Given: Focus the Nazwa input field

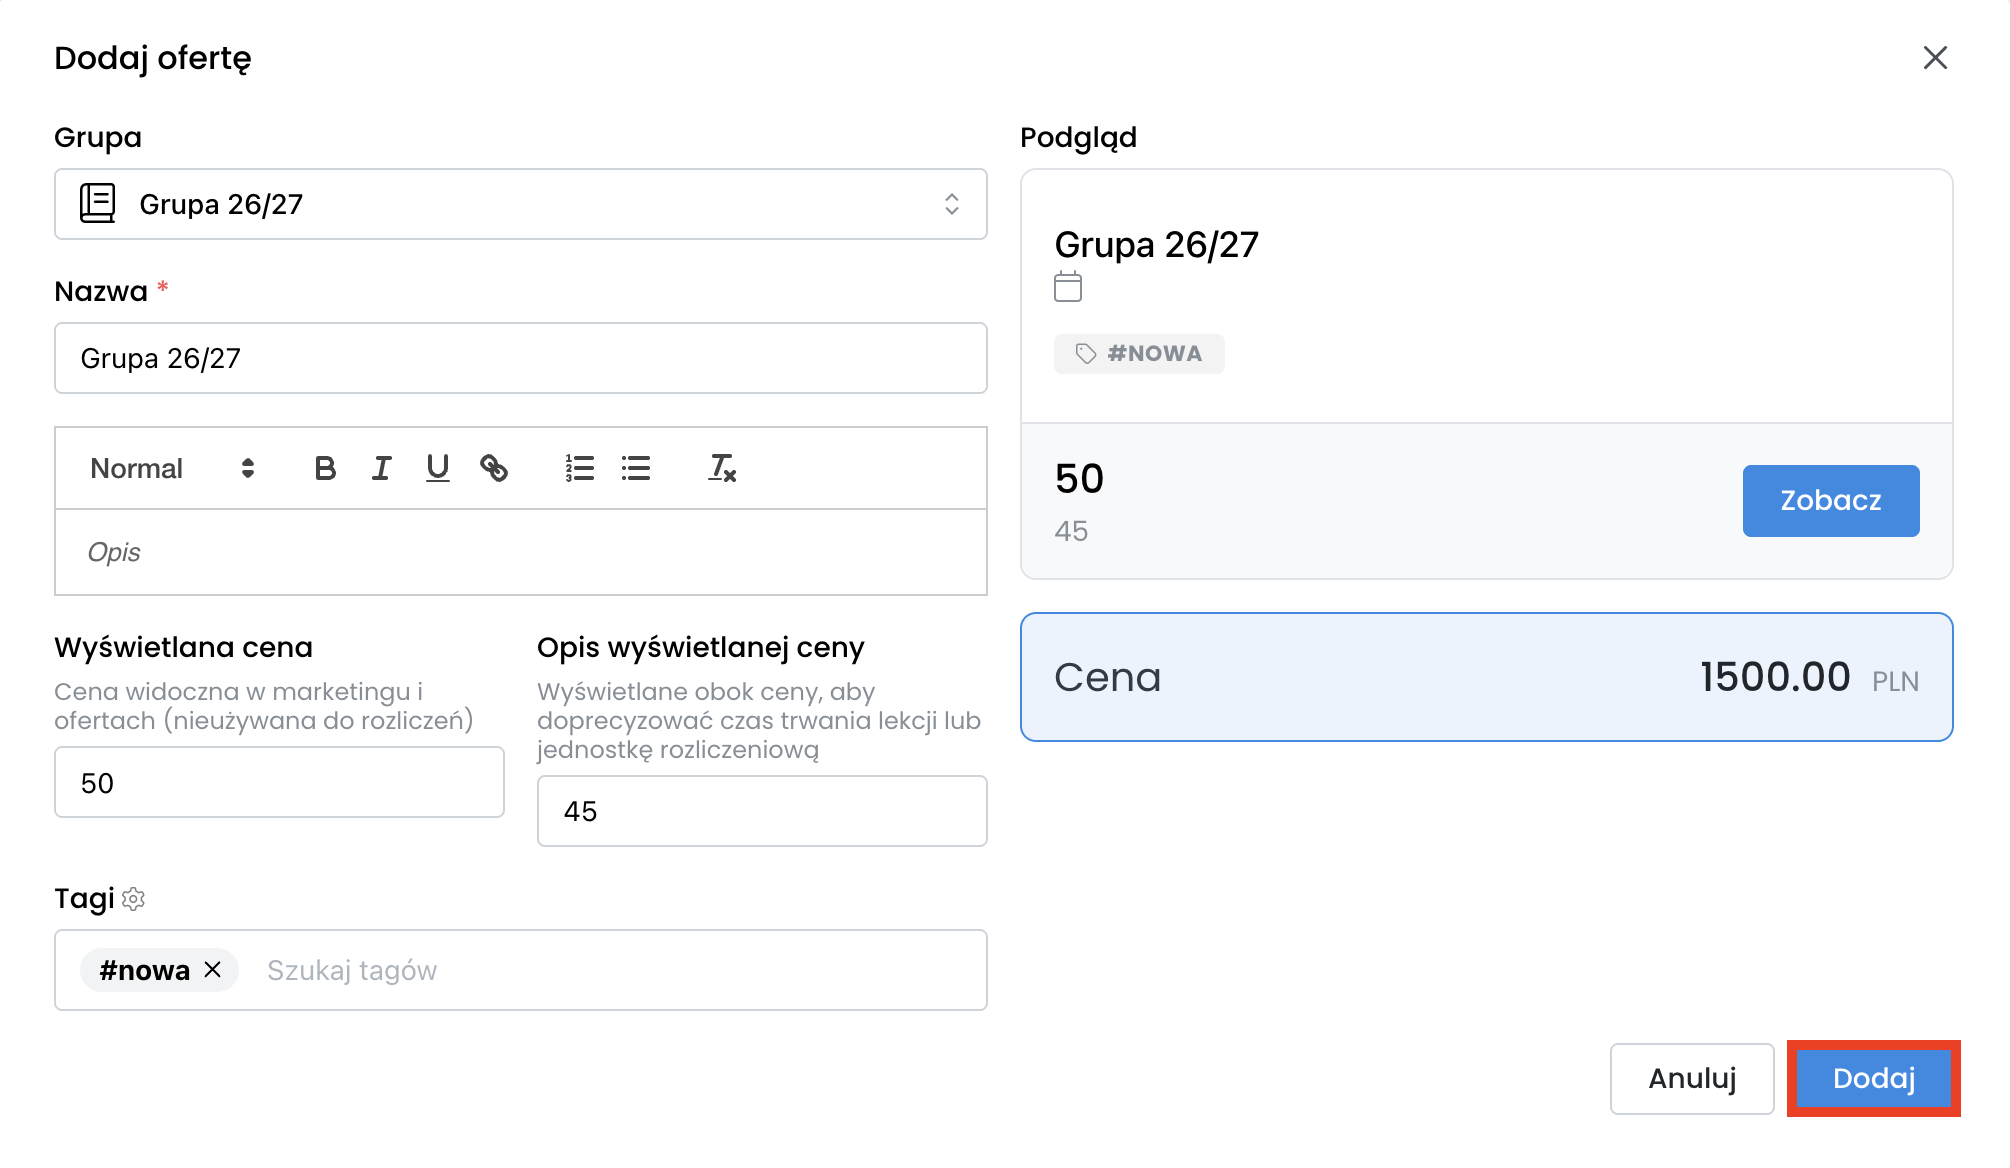Looking at the screenshot, I should (520, 358).
